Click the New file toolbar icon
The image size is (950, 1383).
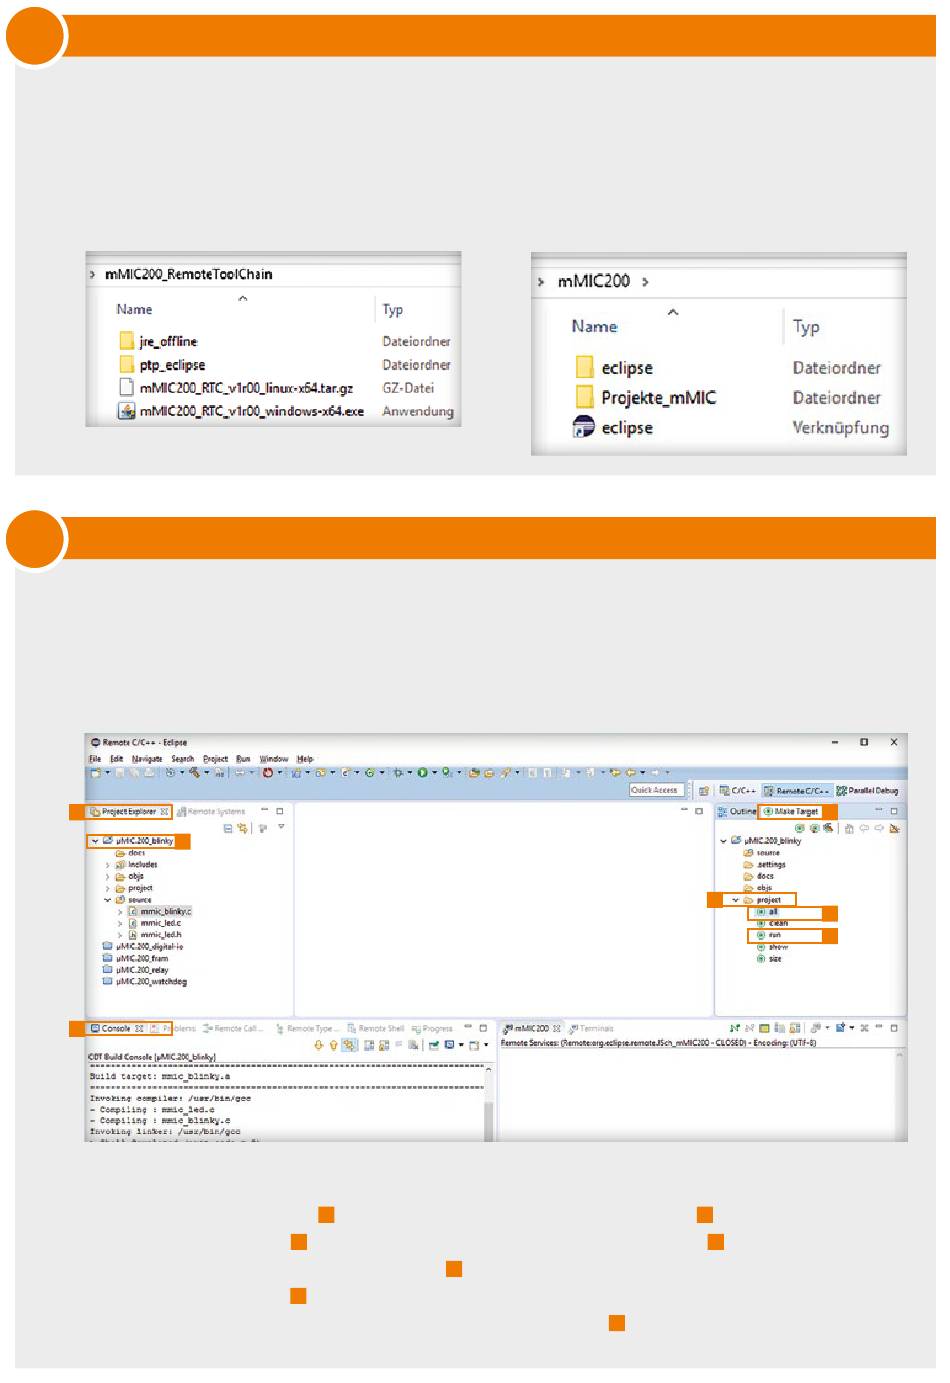(96, 773)
